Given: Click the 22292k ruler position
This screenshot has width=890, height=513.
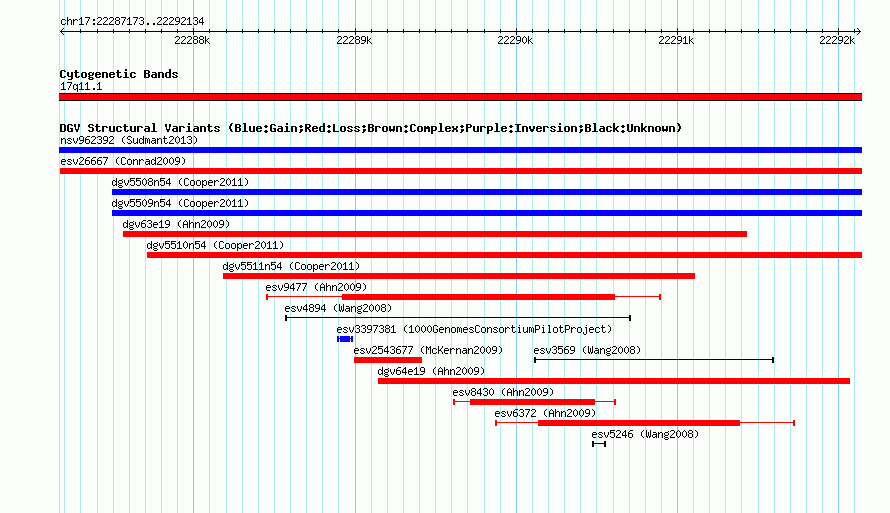Looking at the screenshot, I should (x=837, y=40).
